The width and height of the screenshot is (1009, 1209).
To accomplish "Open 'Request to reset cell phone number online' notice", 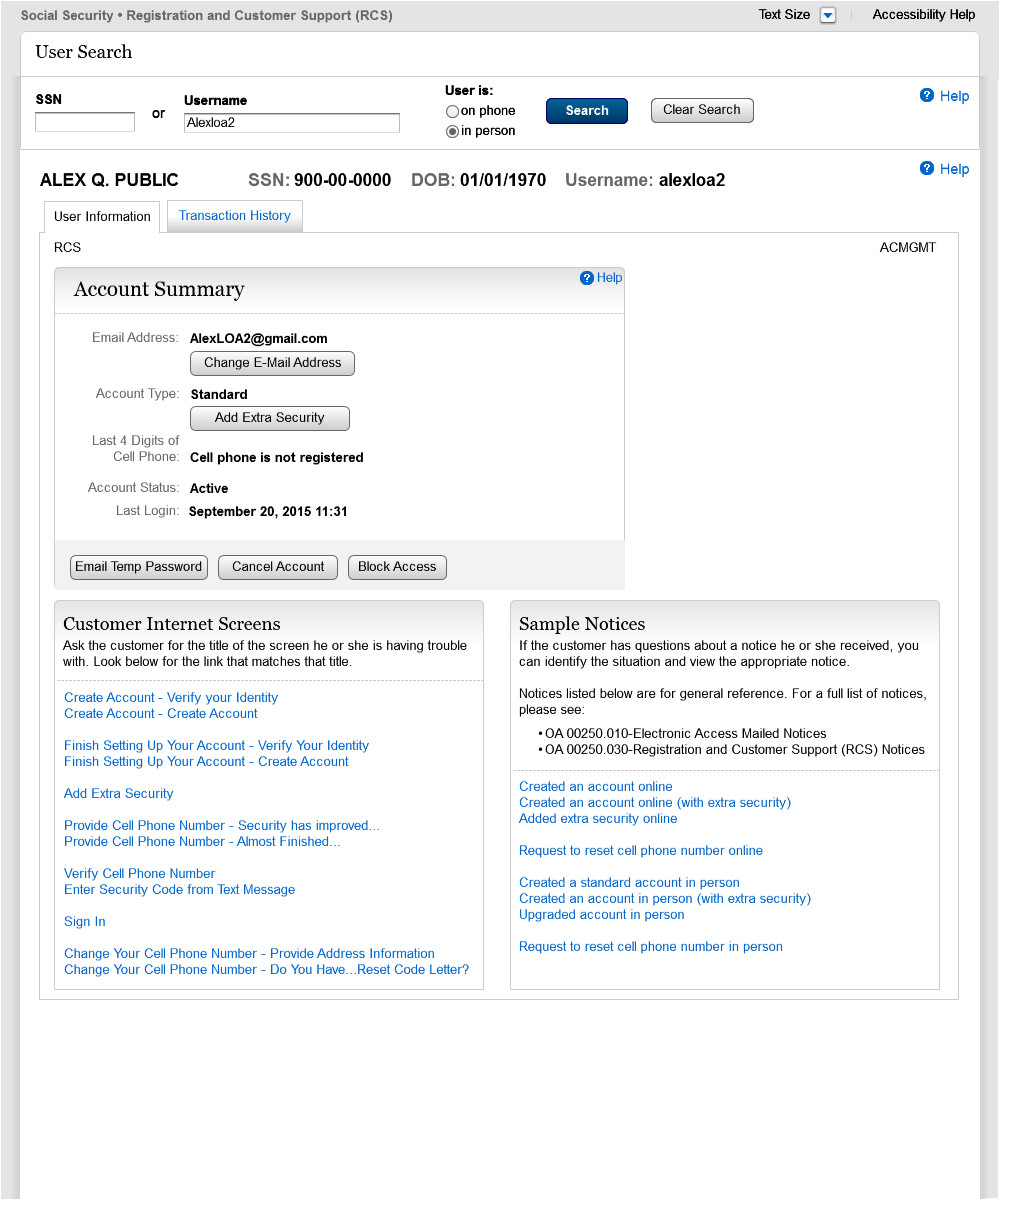I will point(641,851).
